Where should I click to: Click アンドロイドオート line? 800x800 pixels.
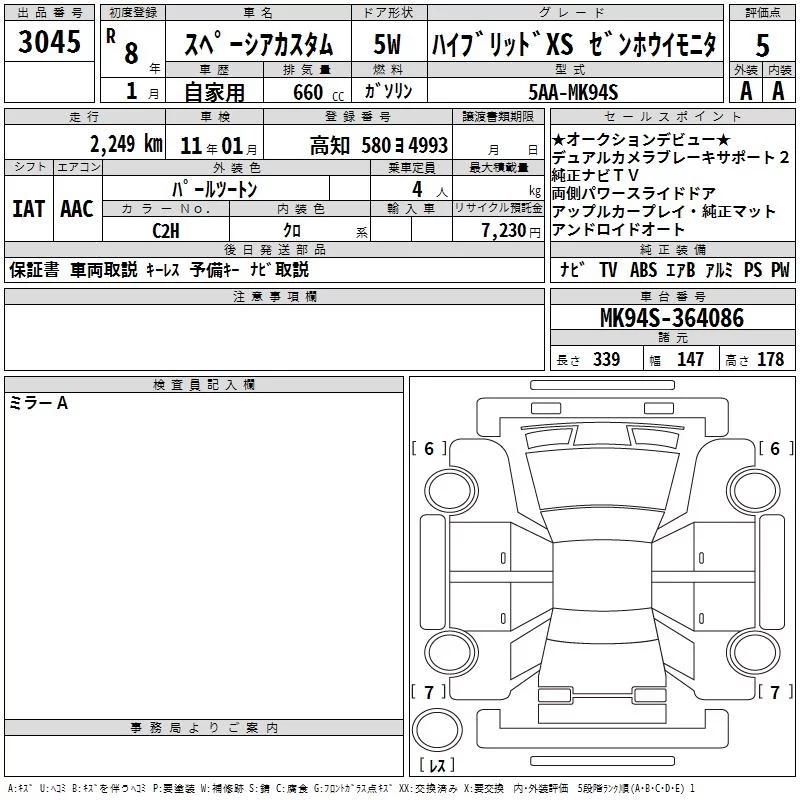coord(618,230)
